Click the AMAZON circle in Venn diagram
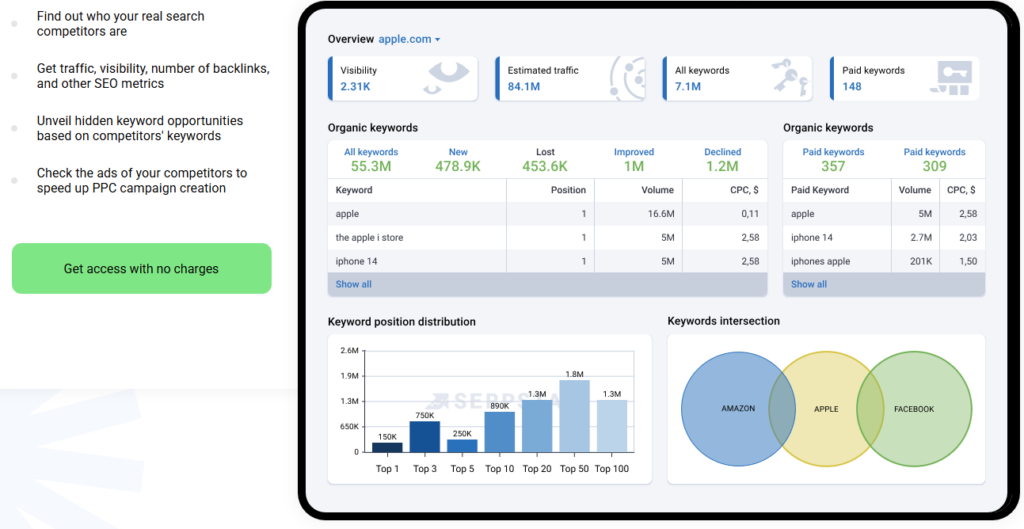The width and height of the screenshot is (1024, 529). (725, 409)
